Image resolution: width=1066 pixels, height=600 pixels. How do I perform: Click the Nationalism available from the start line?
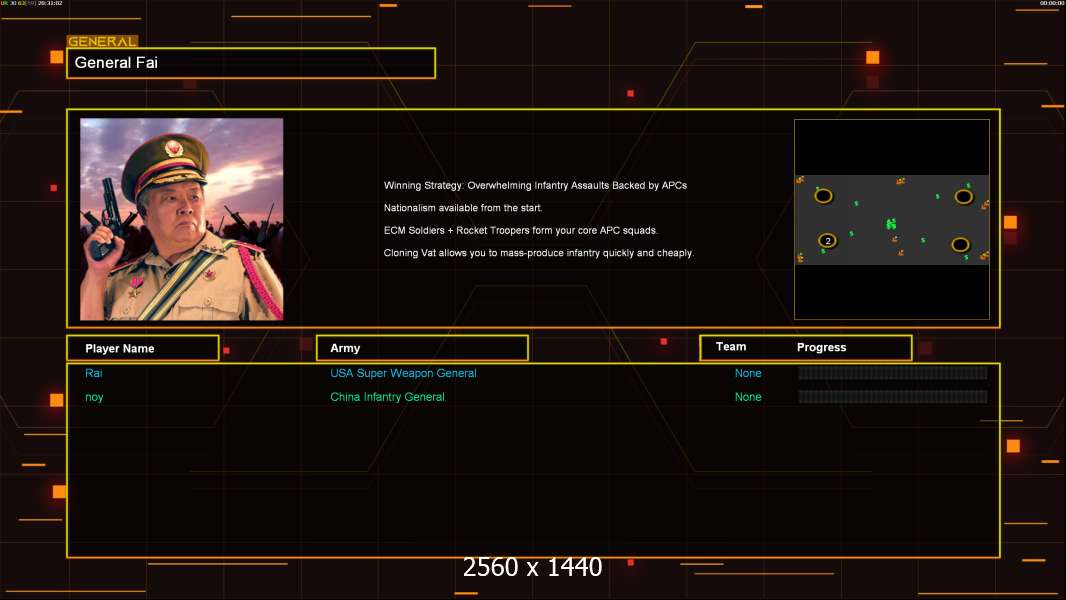[x=463, y=208]
